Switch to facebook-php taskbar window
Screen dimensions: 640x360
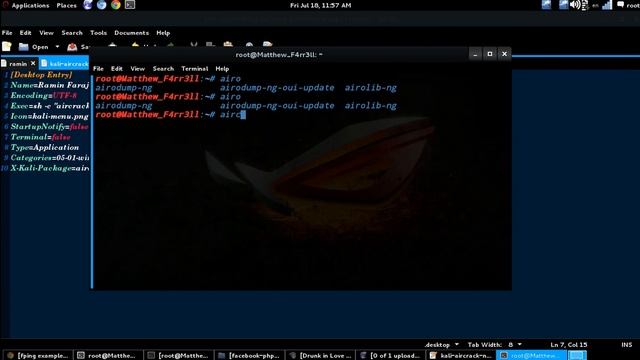249,355
